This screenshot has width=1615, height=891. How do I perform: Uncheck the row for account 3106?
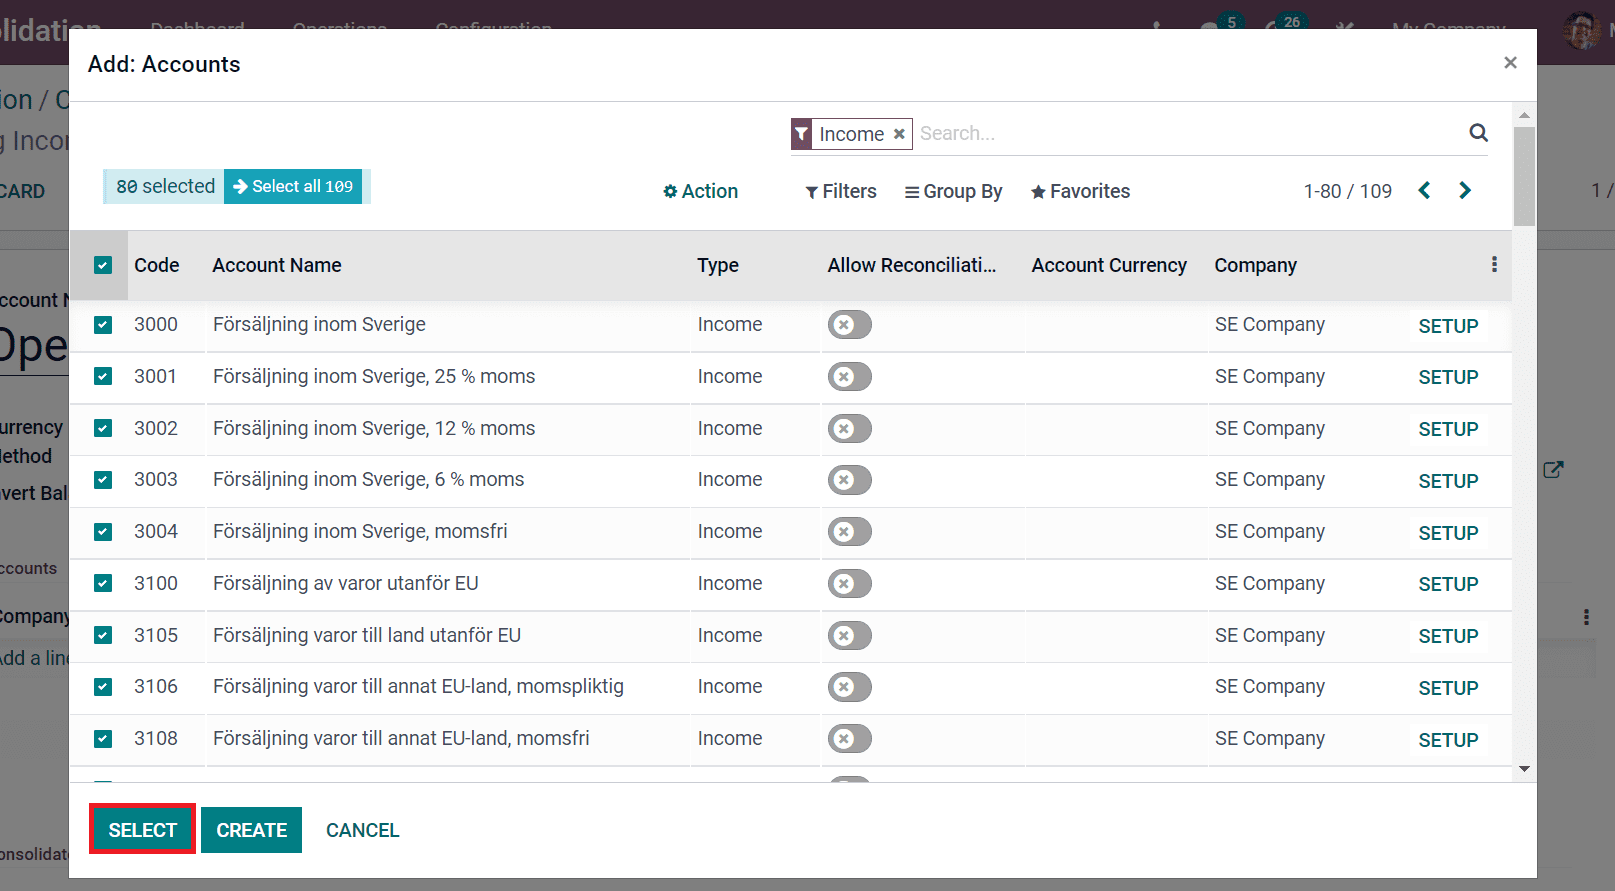click(103, 687)
